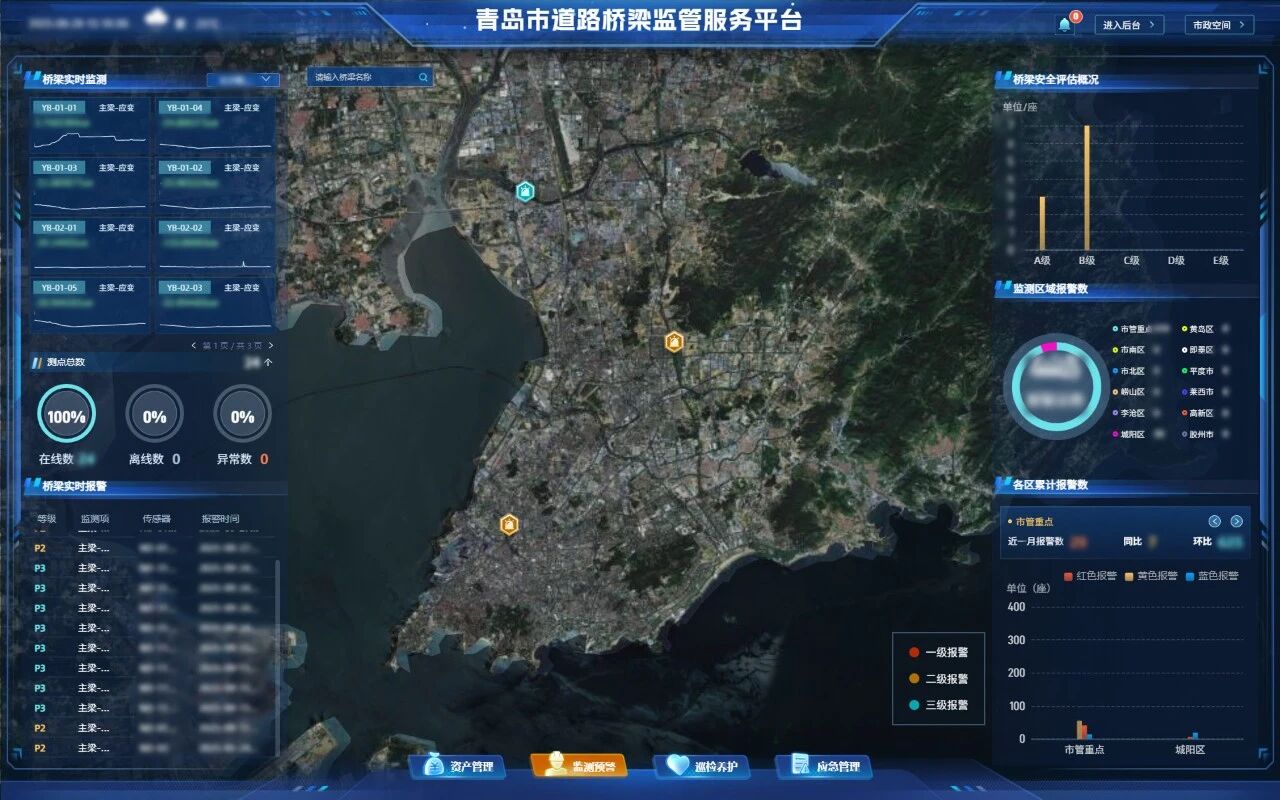Expand the 进入后台 menu
Image resolution: width=1280 pixels, height=800 pixels.
click(1129, 25)
